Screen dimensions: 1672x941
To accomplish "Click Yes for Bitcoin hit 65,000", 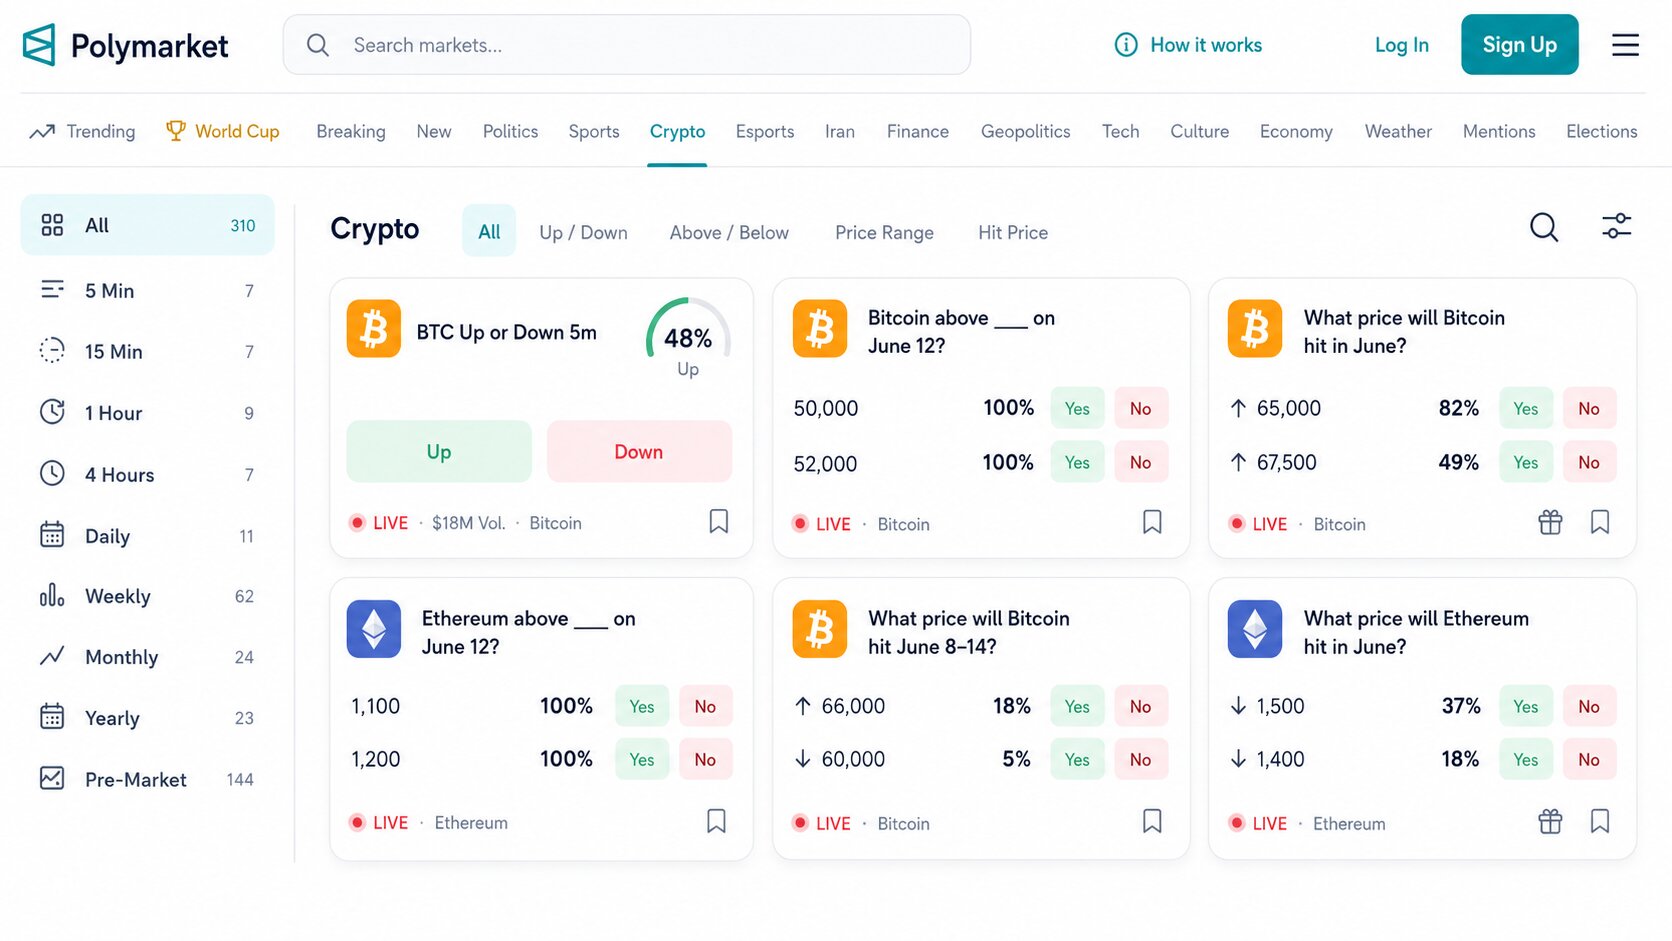I will [x=1526, y=408].
